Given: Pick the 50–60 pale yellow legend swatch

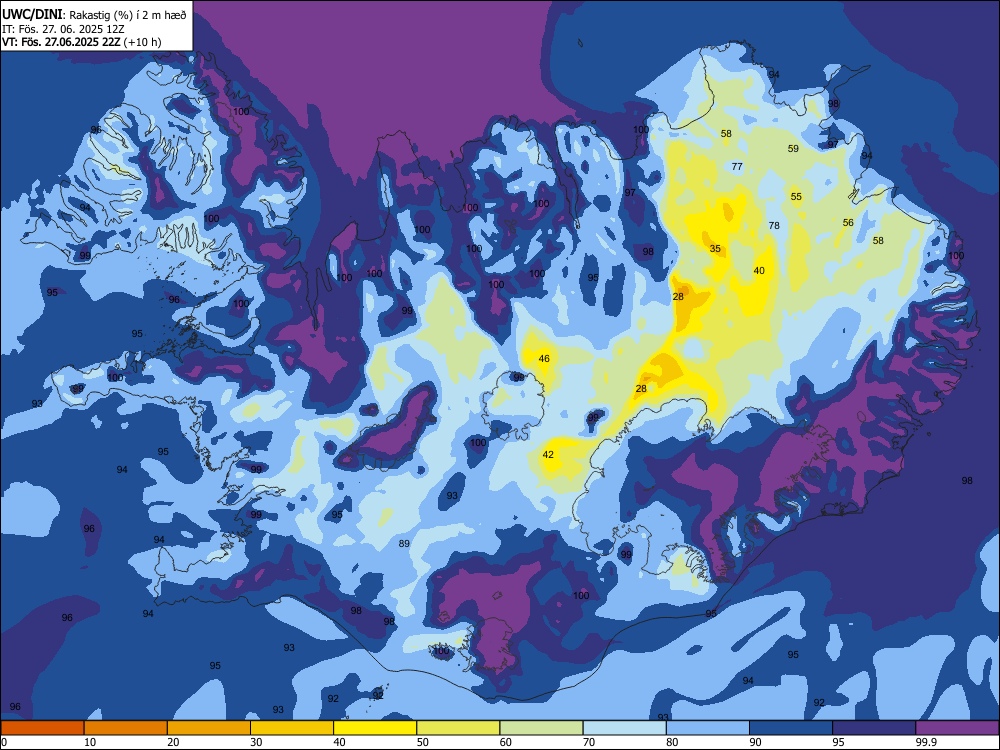Looking at the screenshot, I should coord(459,728).
